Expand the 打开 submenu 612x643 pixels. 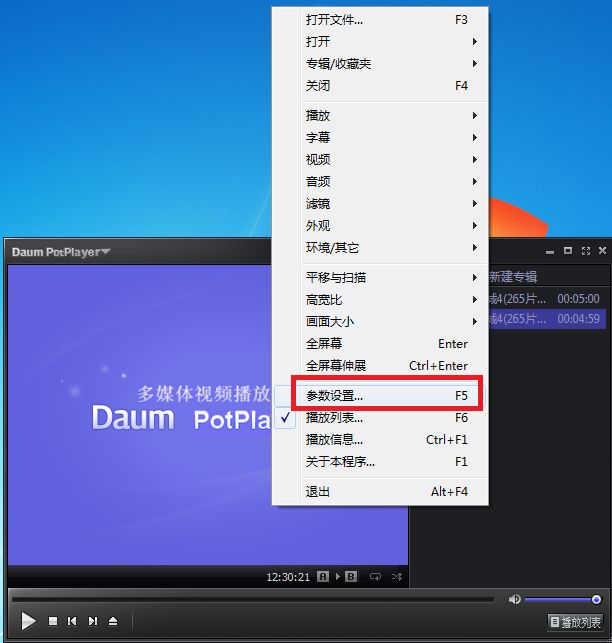click(380, 41)
